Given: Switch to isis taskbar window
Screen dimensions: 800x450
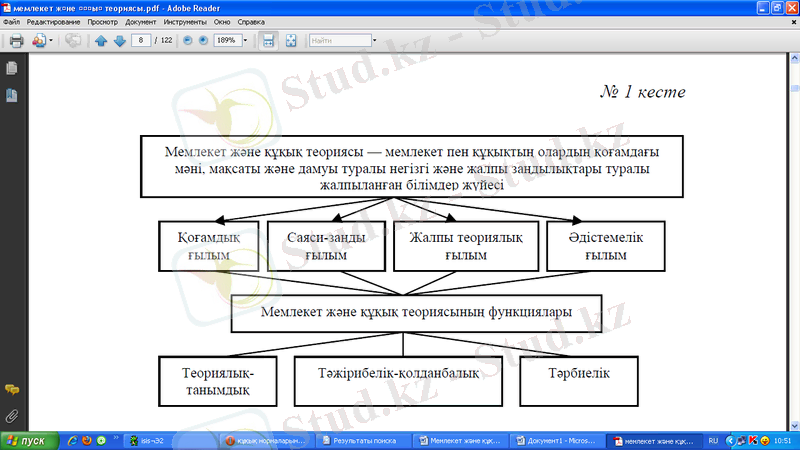Looking at the screenshot, I should coord(172,441).
